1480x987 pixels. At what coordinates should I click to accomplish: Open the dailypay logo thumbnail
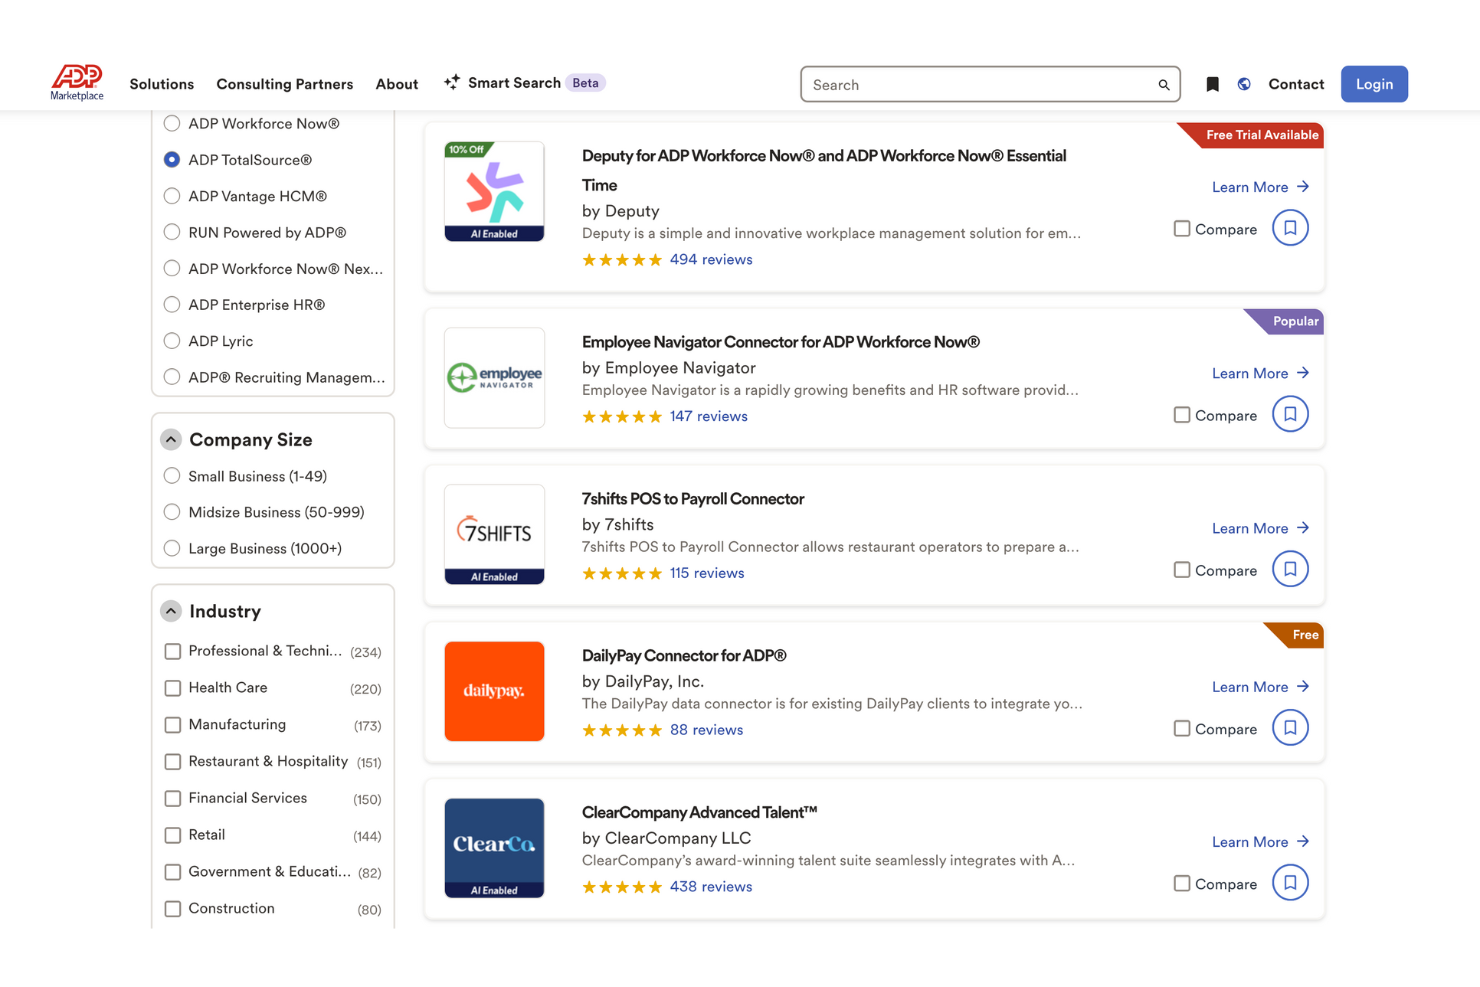494,691
